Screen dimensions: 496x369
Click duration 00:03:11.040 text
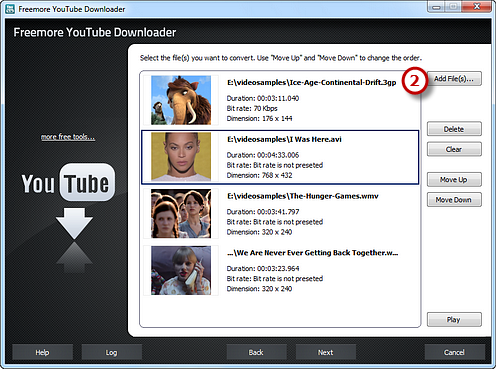click(263, 98)
